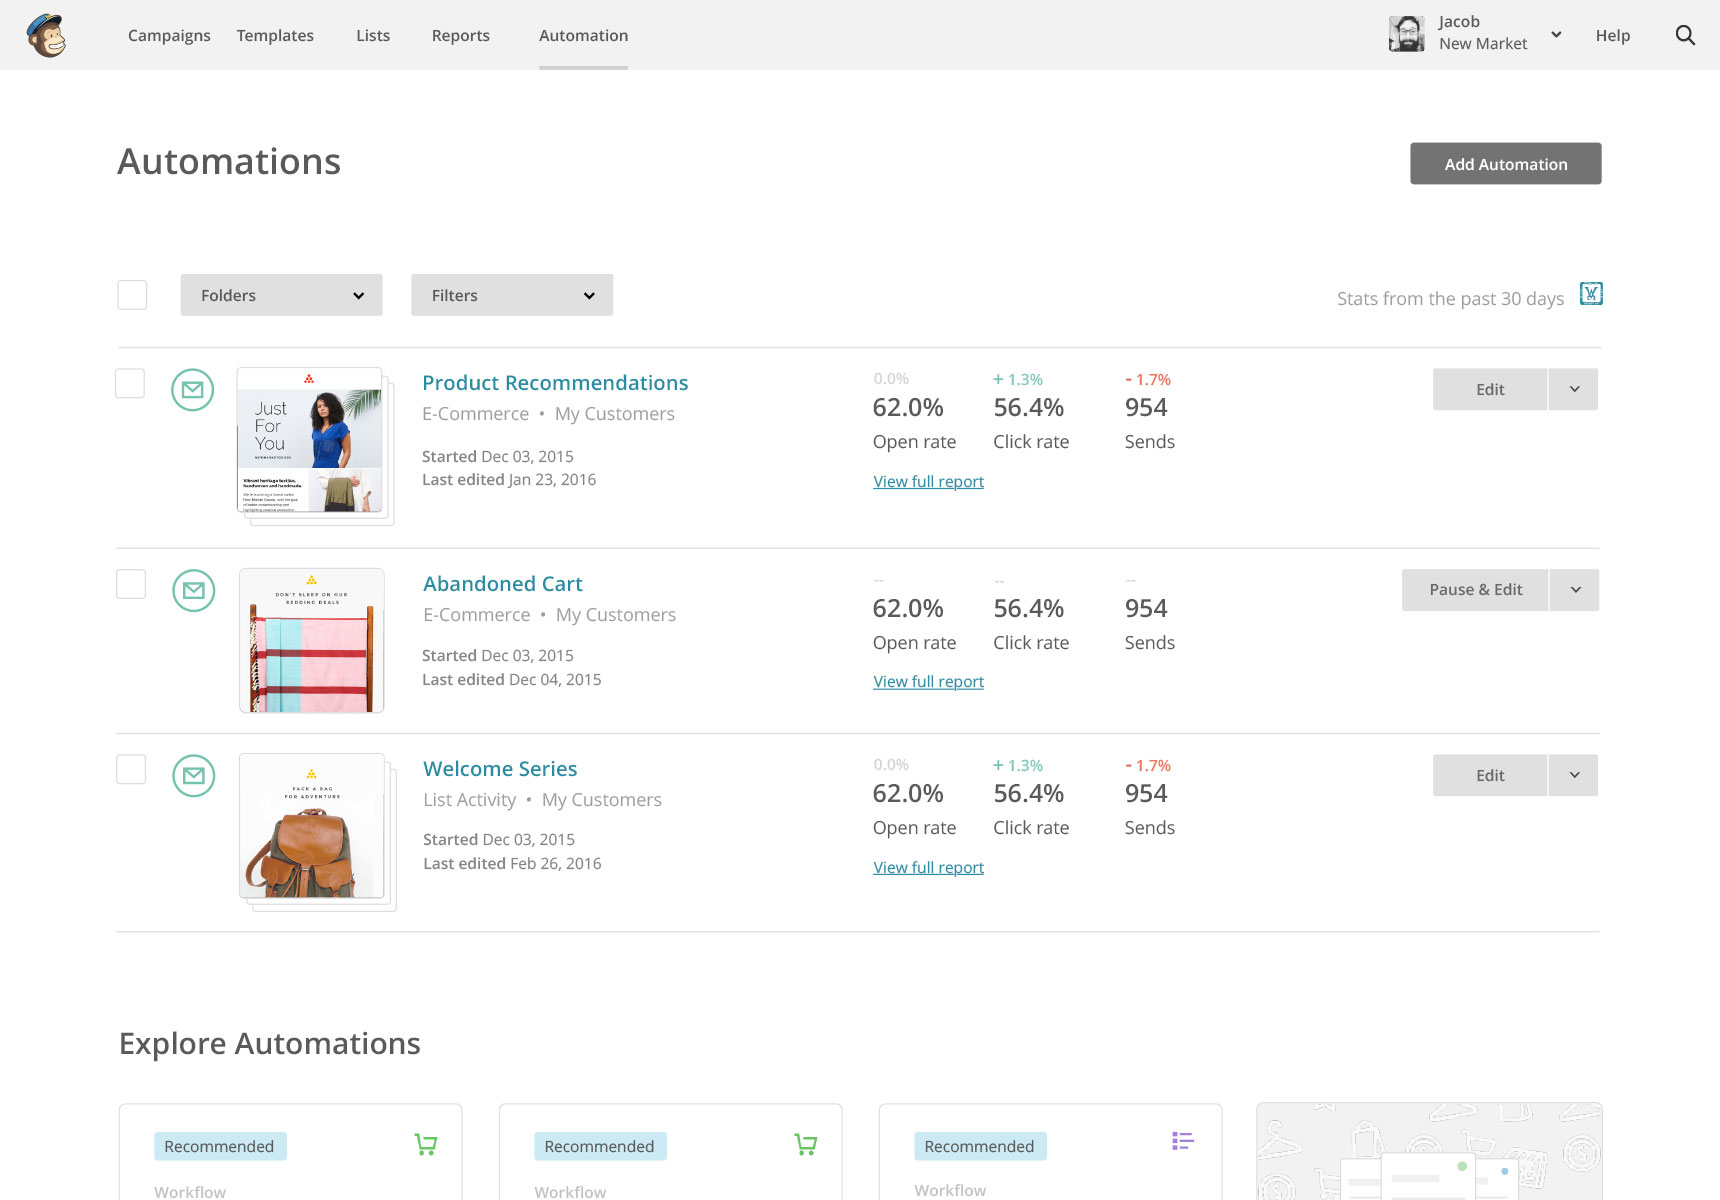Click Last edited Dec 04, 2015 text
This screenshot has height=1200, width=1720.
pyautogui.click(x=511, y=680)
